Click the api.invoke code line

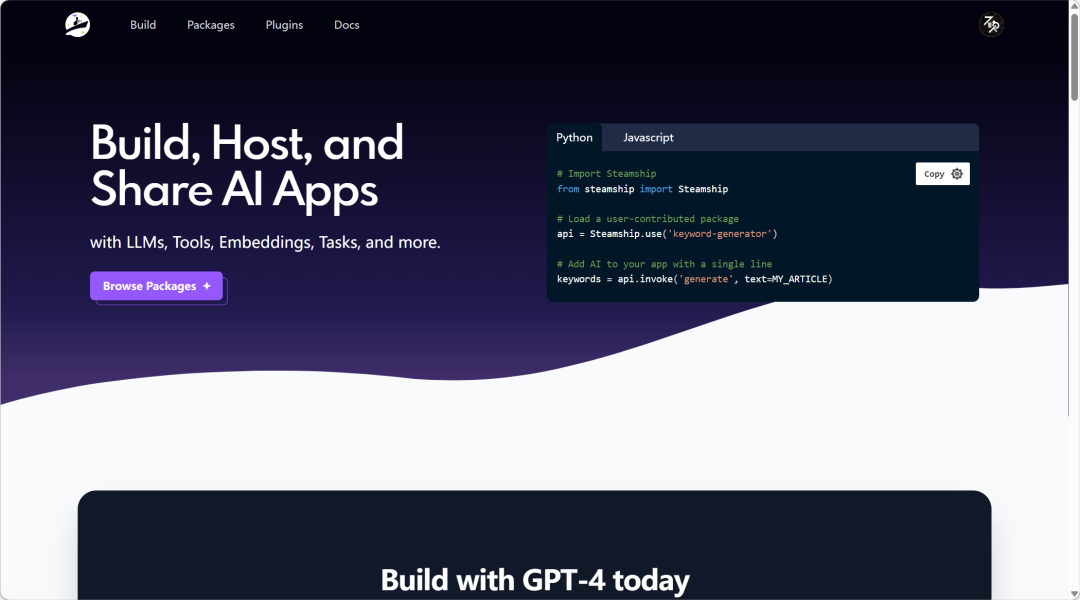pos(694,279)
